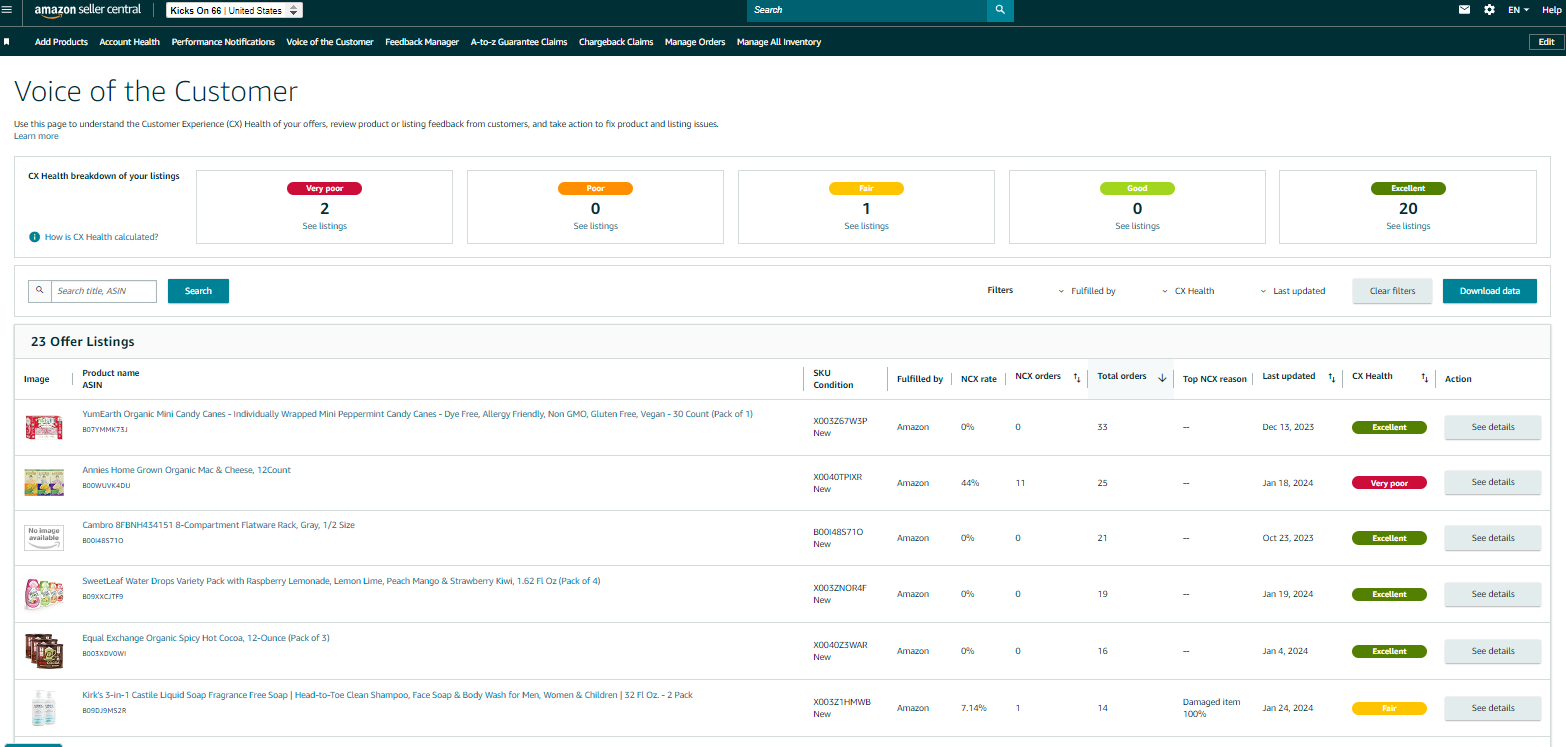Open Equal Exchange Organic Spicy Hot Cocoa link
Screen dimensions: 1566x747
pos(206,638)
